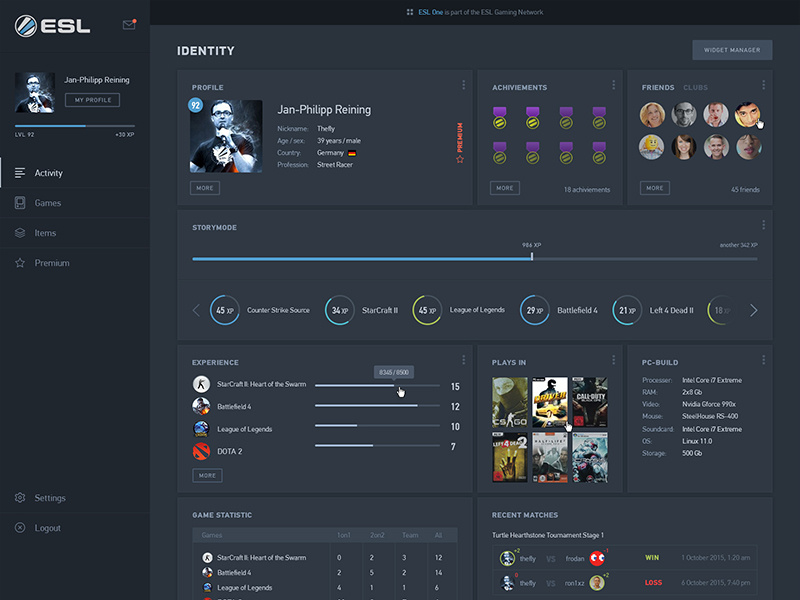Image resolution: width=800 pixels, height=600 pixels.
Task: Open the Call of Duty game cover
Action: (590, 402)
